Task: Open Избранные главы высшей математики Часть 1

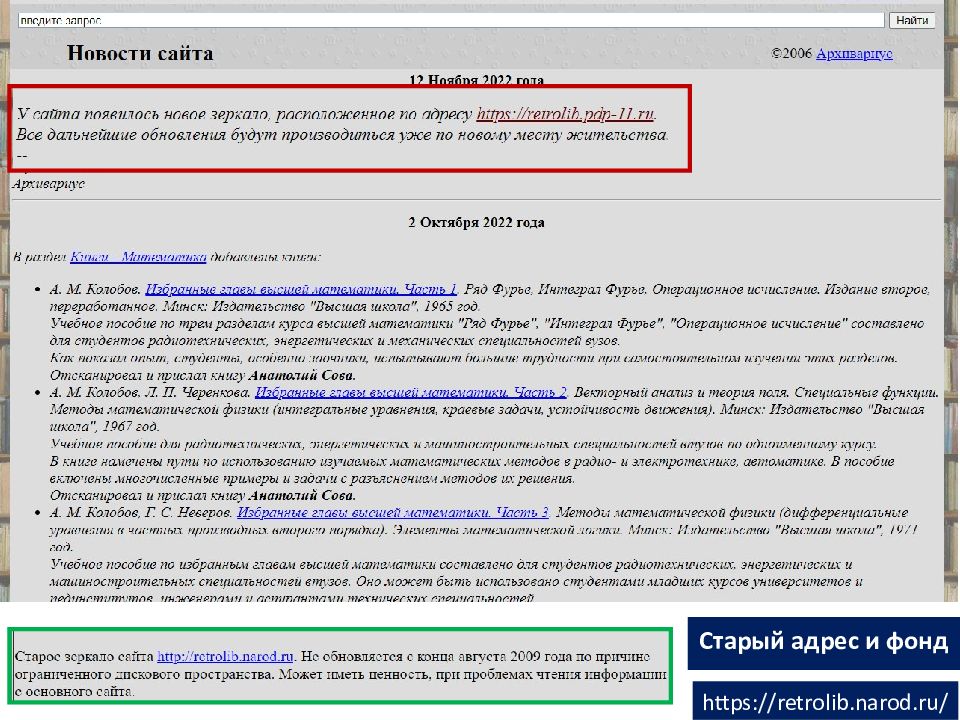Action: 301,289
